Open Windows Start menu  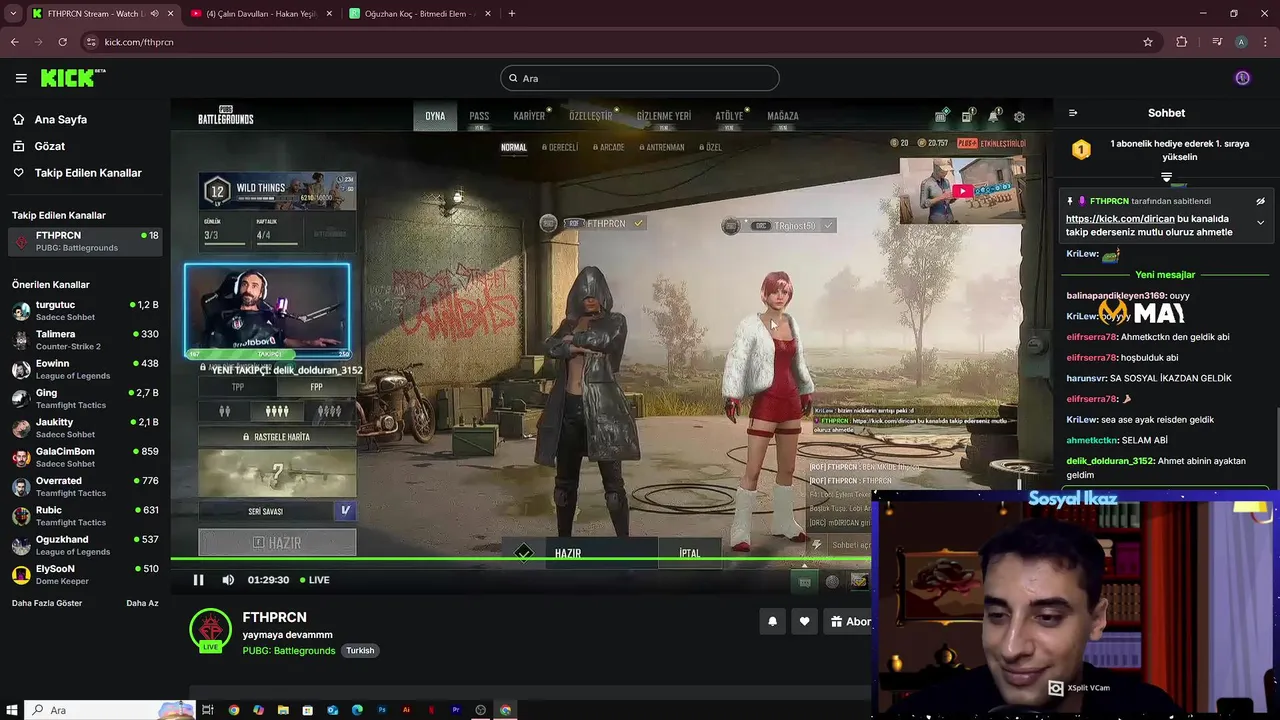[12, 710]
